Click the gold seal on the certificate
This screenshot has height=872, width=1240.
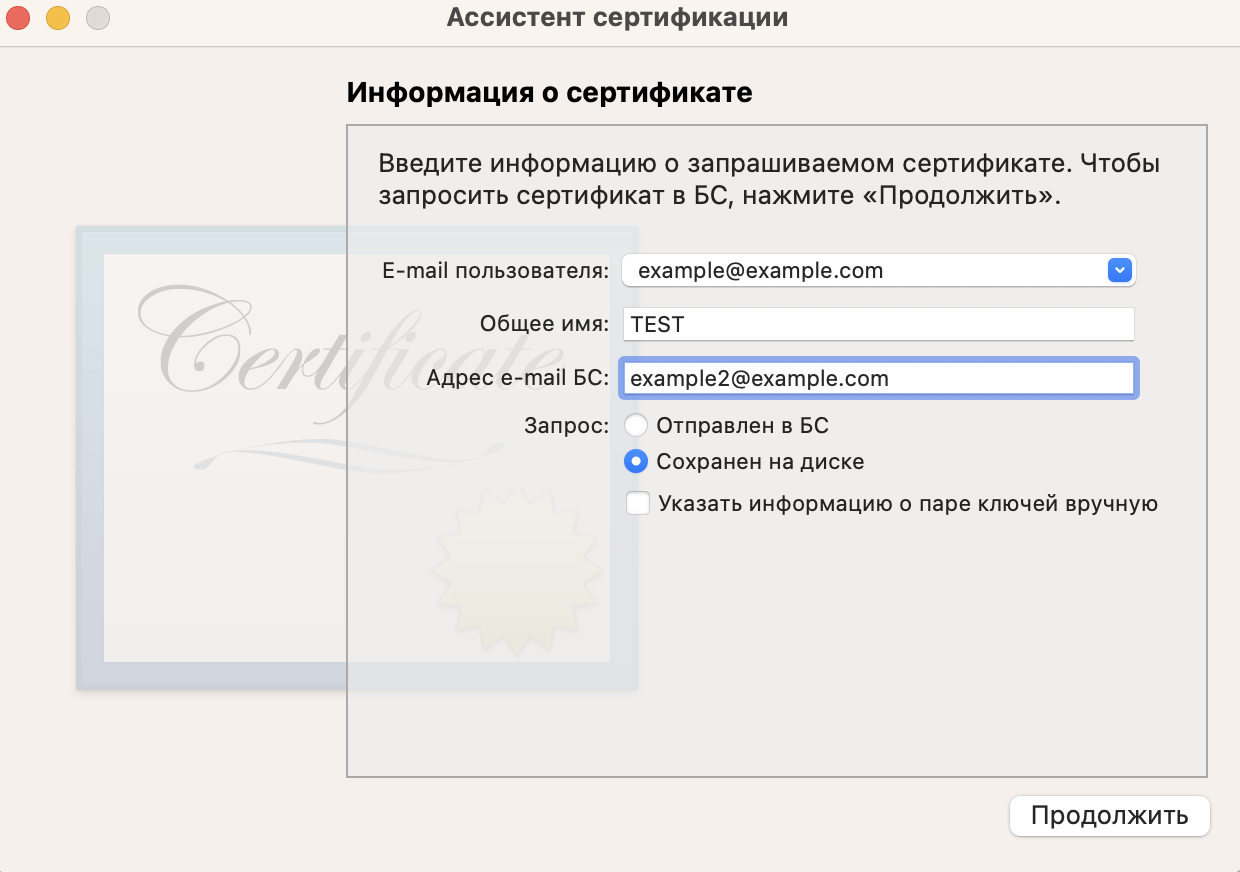[x=516, y=570]
